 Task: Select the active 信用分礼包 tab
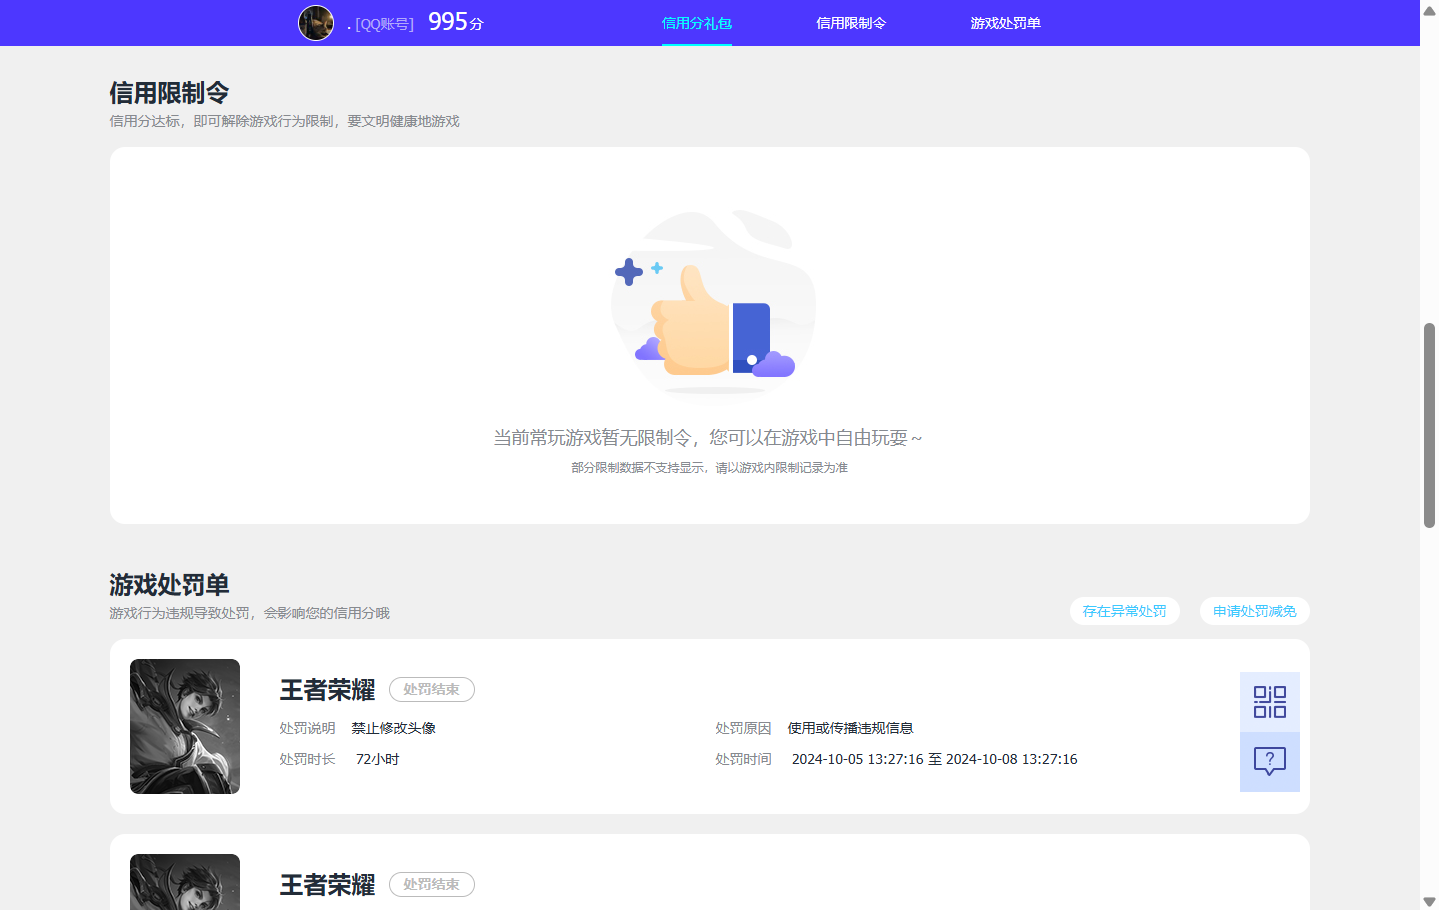pos(696,23)
